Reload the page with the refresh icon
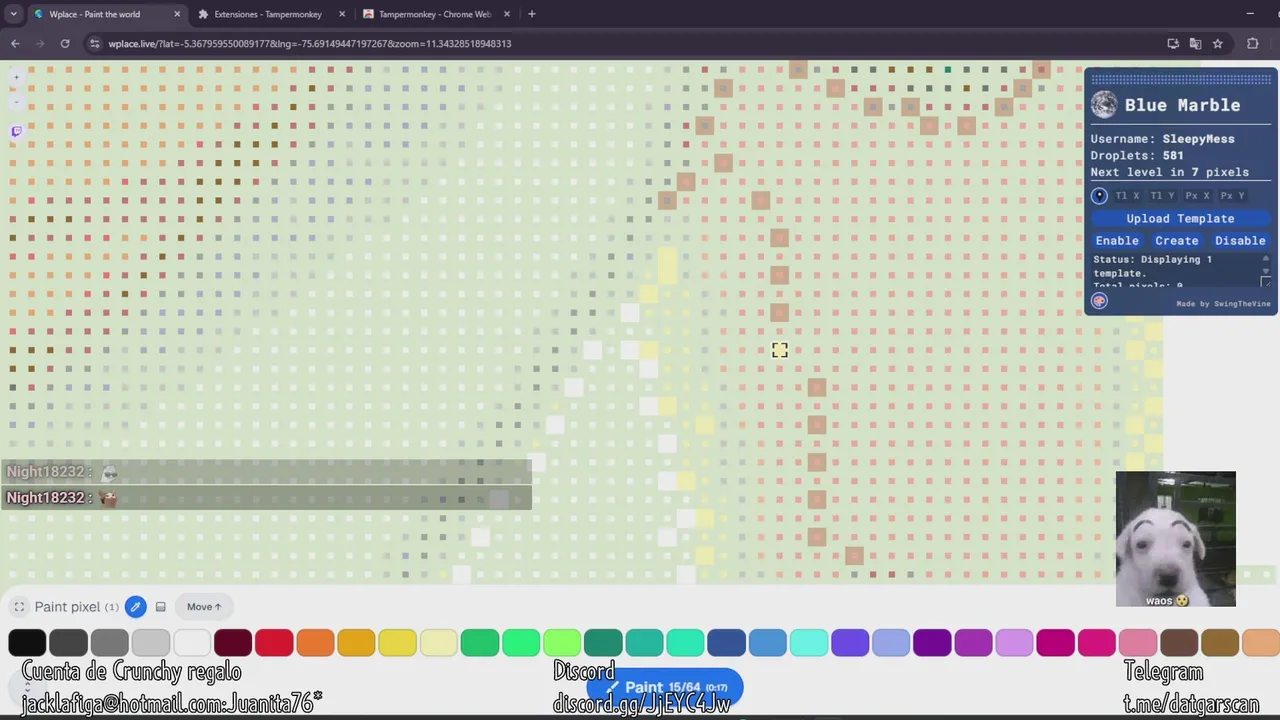This screenshot has width=1280, height=720. point(65,44)
